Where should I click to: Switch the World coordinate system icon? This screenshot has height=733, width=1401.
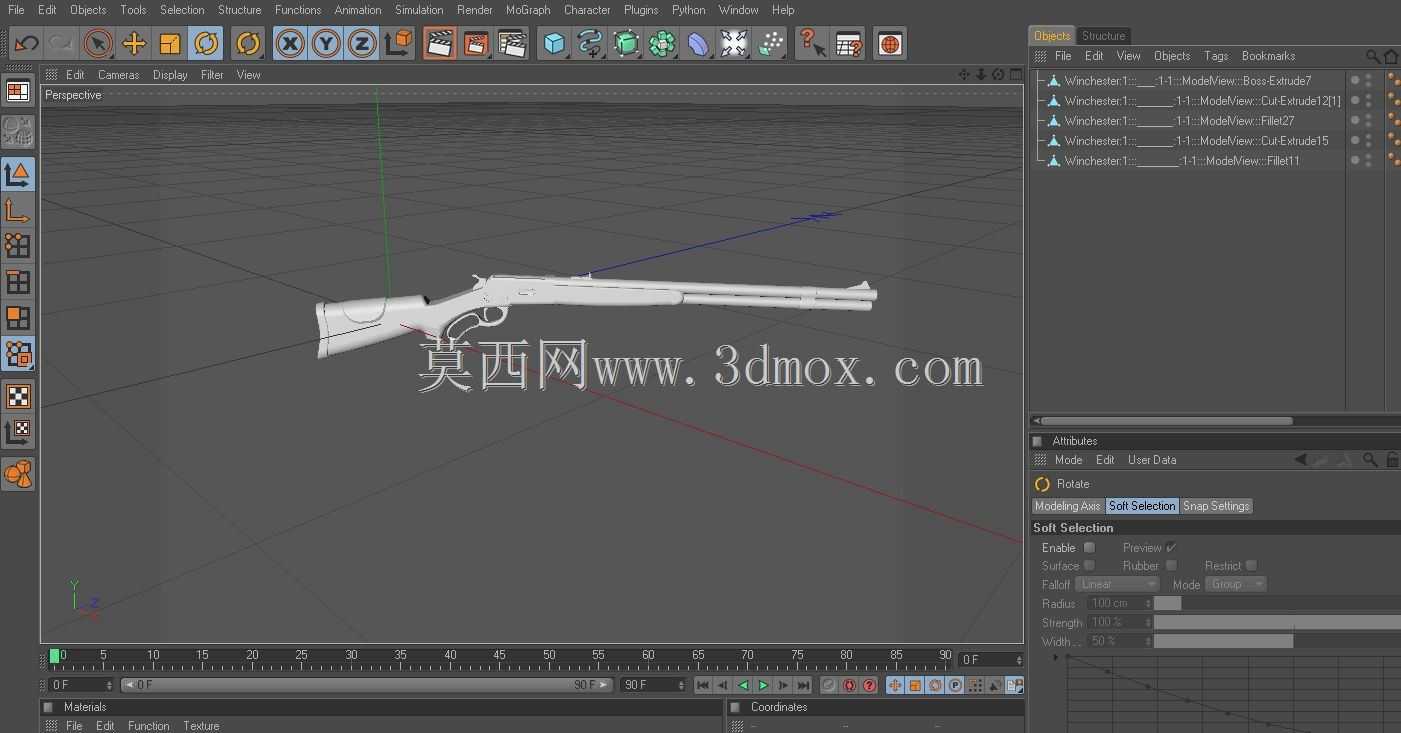point(398,43)
